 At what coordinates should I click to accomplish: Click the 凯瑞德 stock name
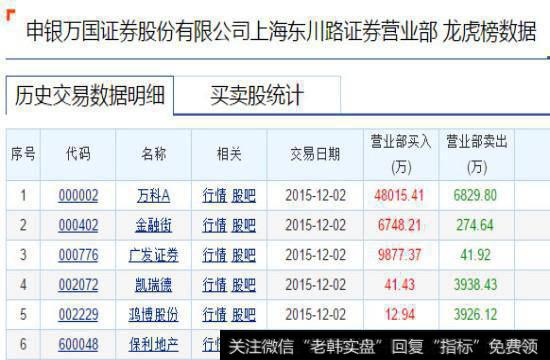[154, 285]
